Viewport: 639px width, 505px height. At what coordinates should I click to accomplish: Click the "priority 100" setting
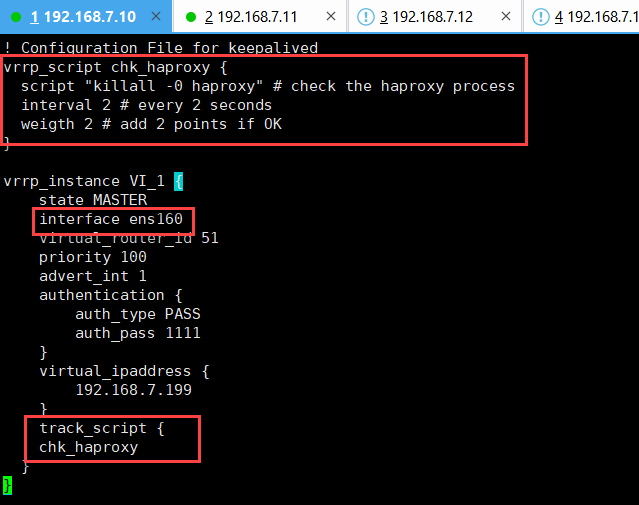click(x=89, y=257)
